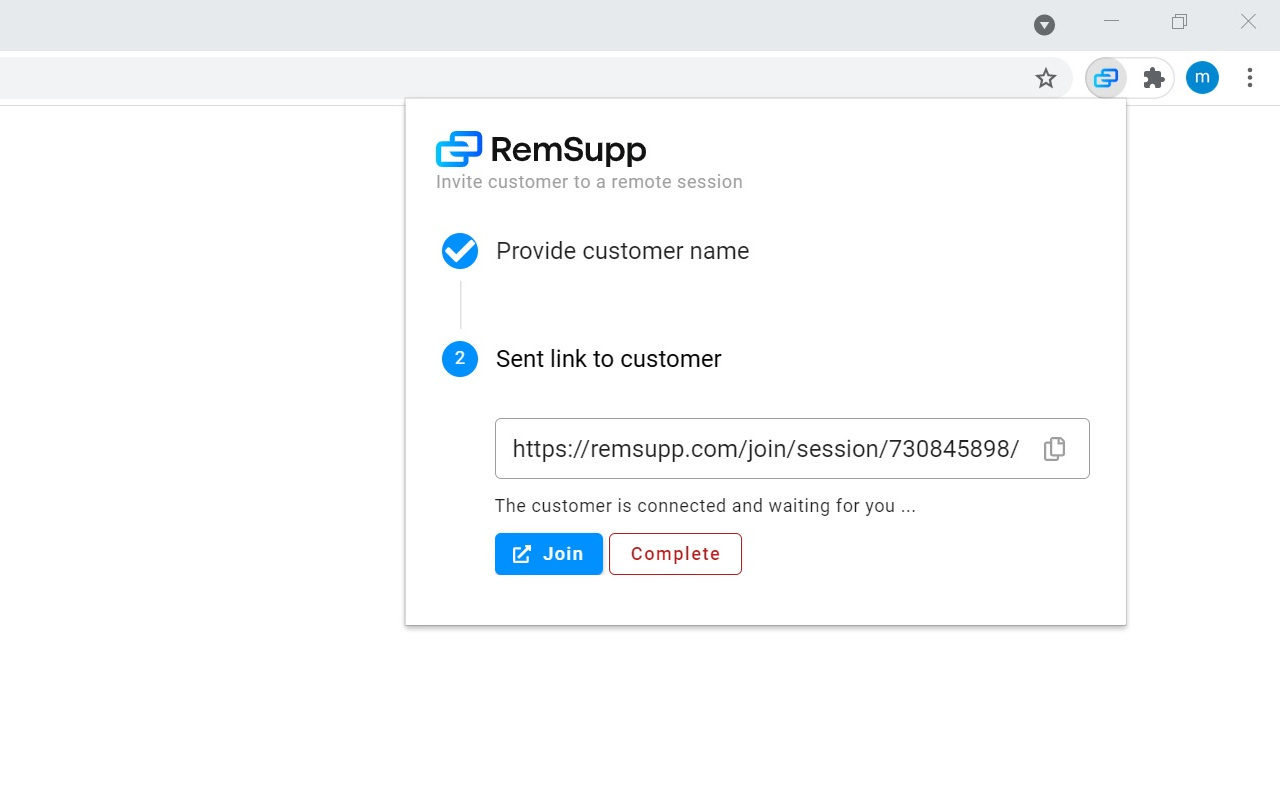Restore down the browser window
The height and width of the screenshot is (800, 1280).
(1180, 22)
